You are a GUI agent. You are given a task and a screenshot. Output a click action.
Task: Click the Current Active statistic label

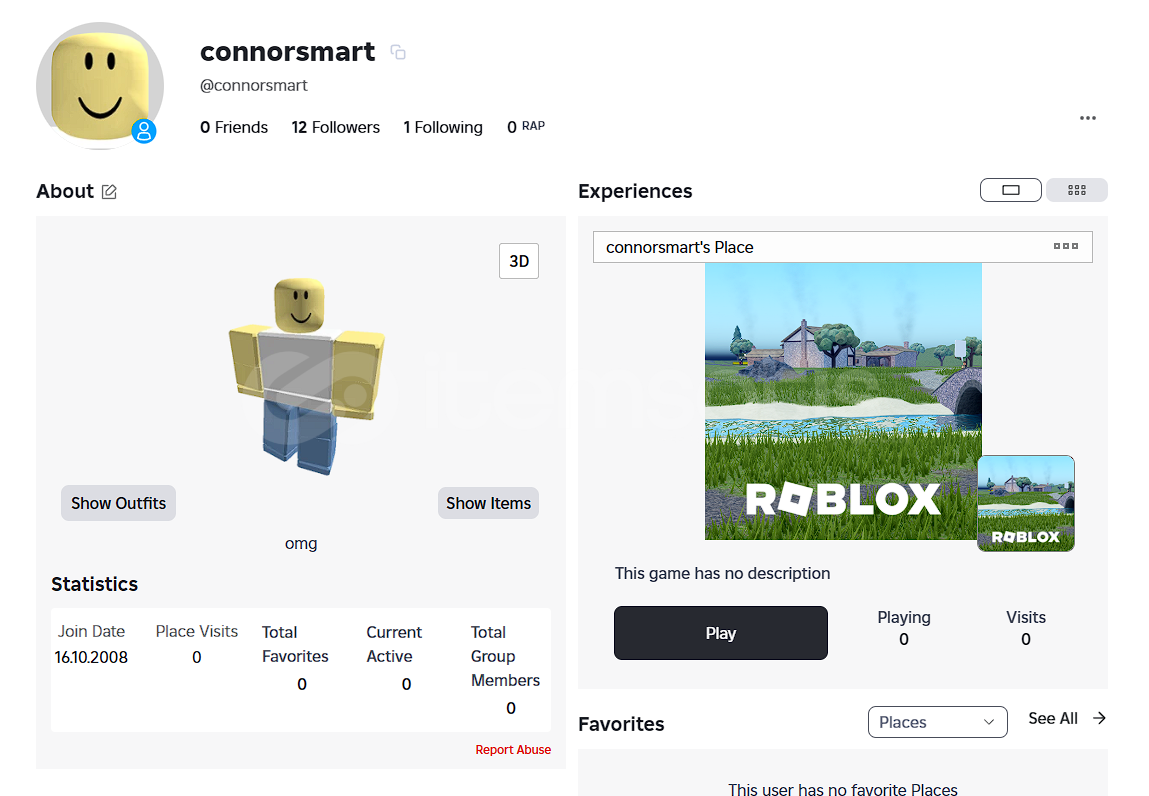[x=394, y=644]
